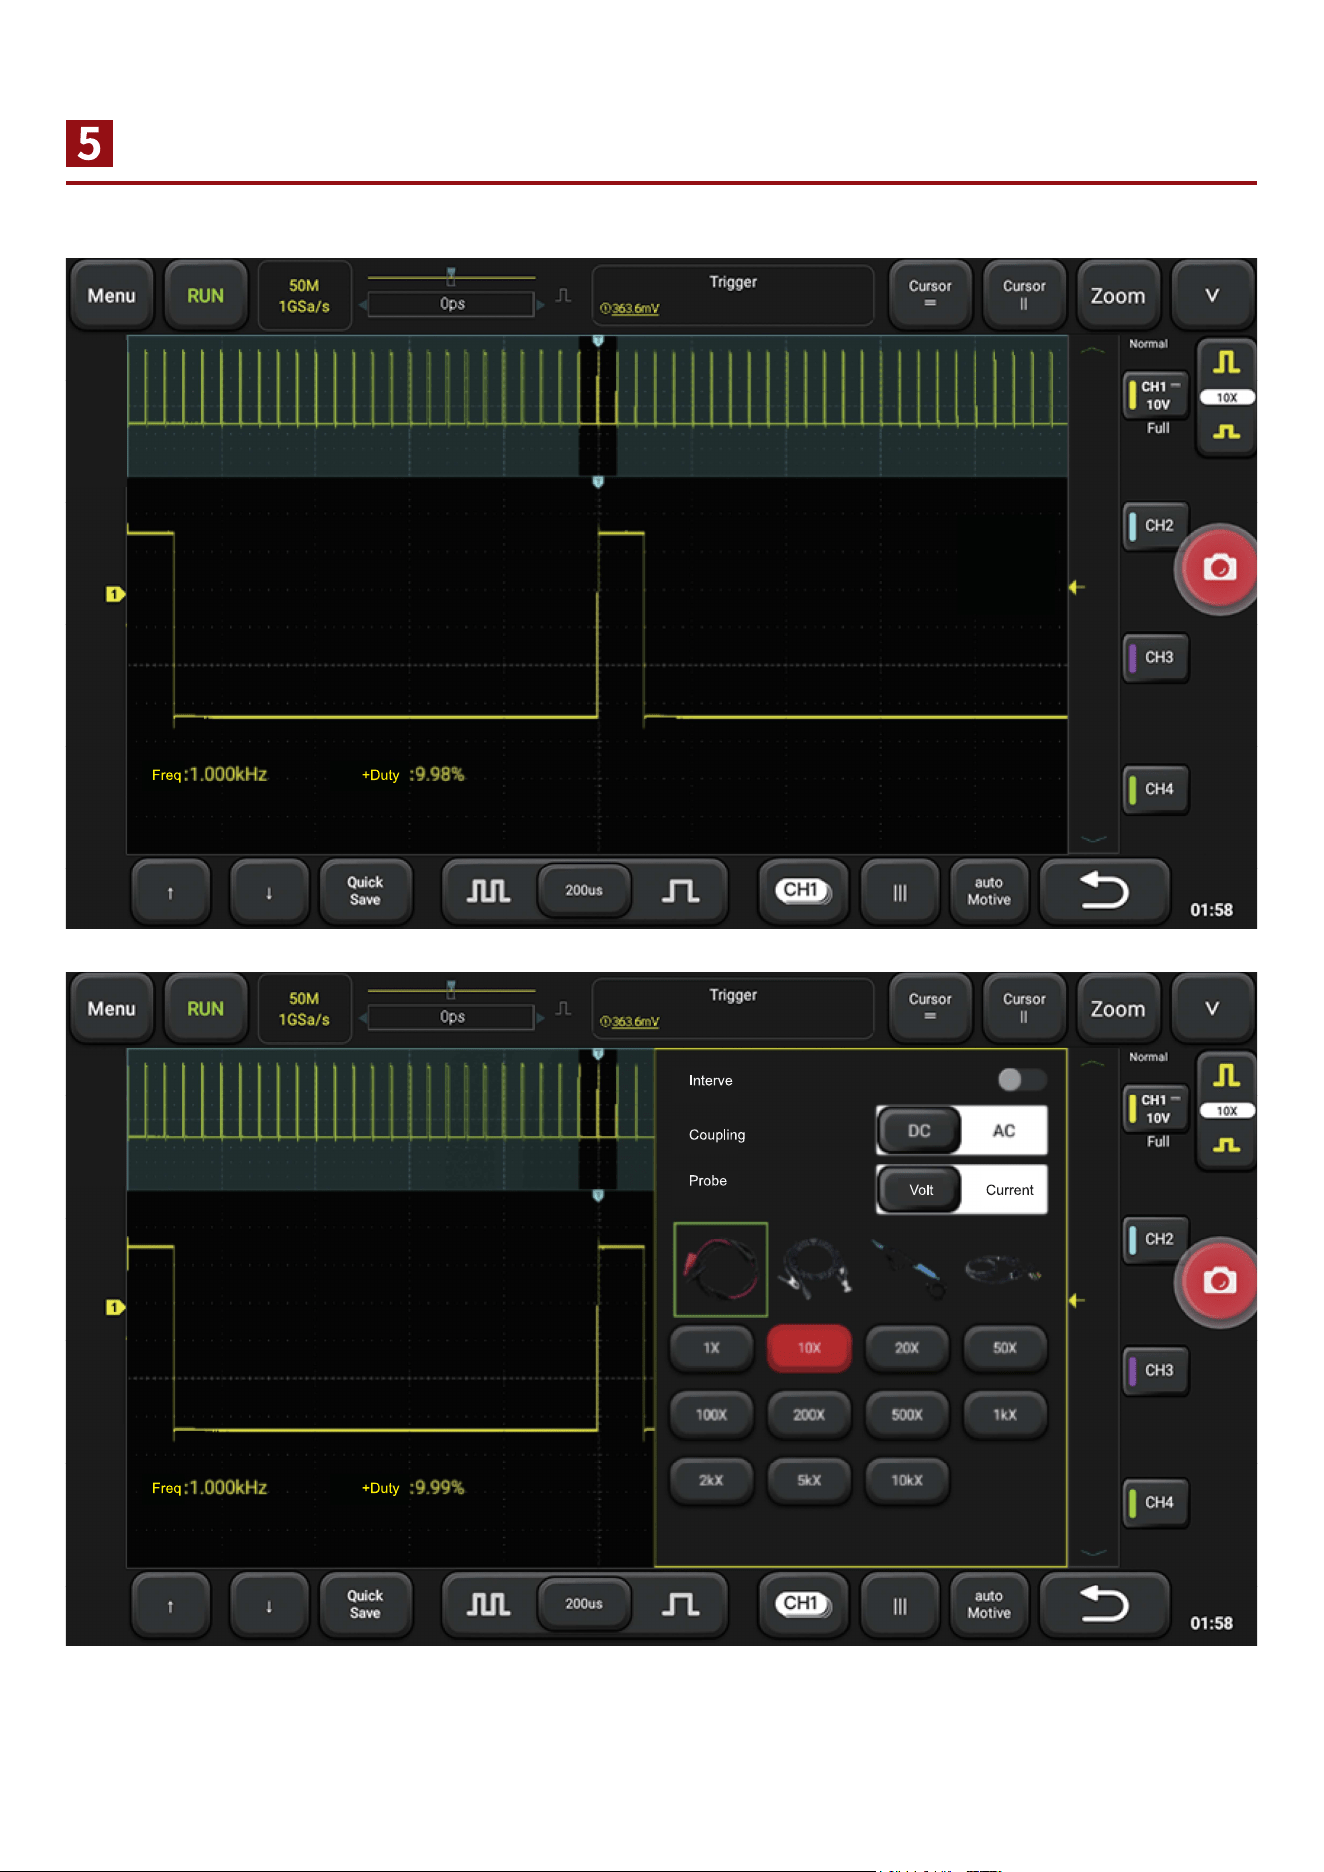
Task: Expand the V dropdown in bottom screenshot
Action: click(x=1212, y=1009)
